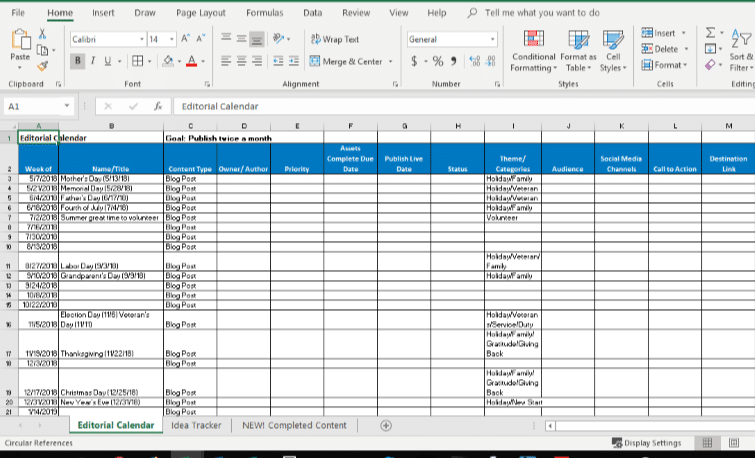Open the Page Layout ribbon tab
Screen dimensions: 755x458
(200, 13)
